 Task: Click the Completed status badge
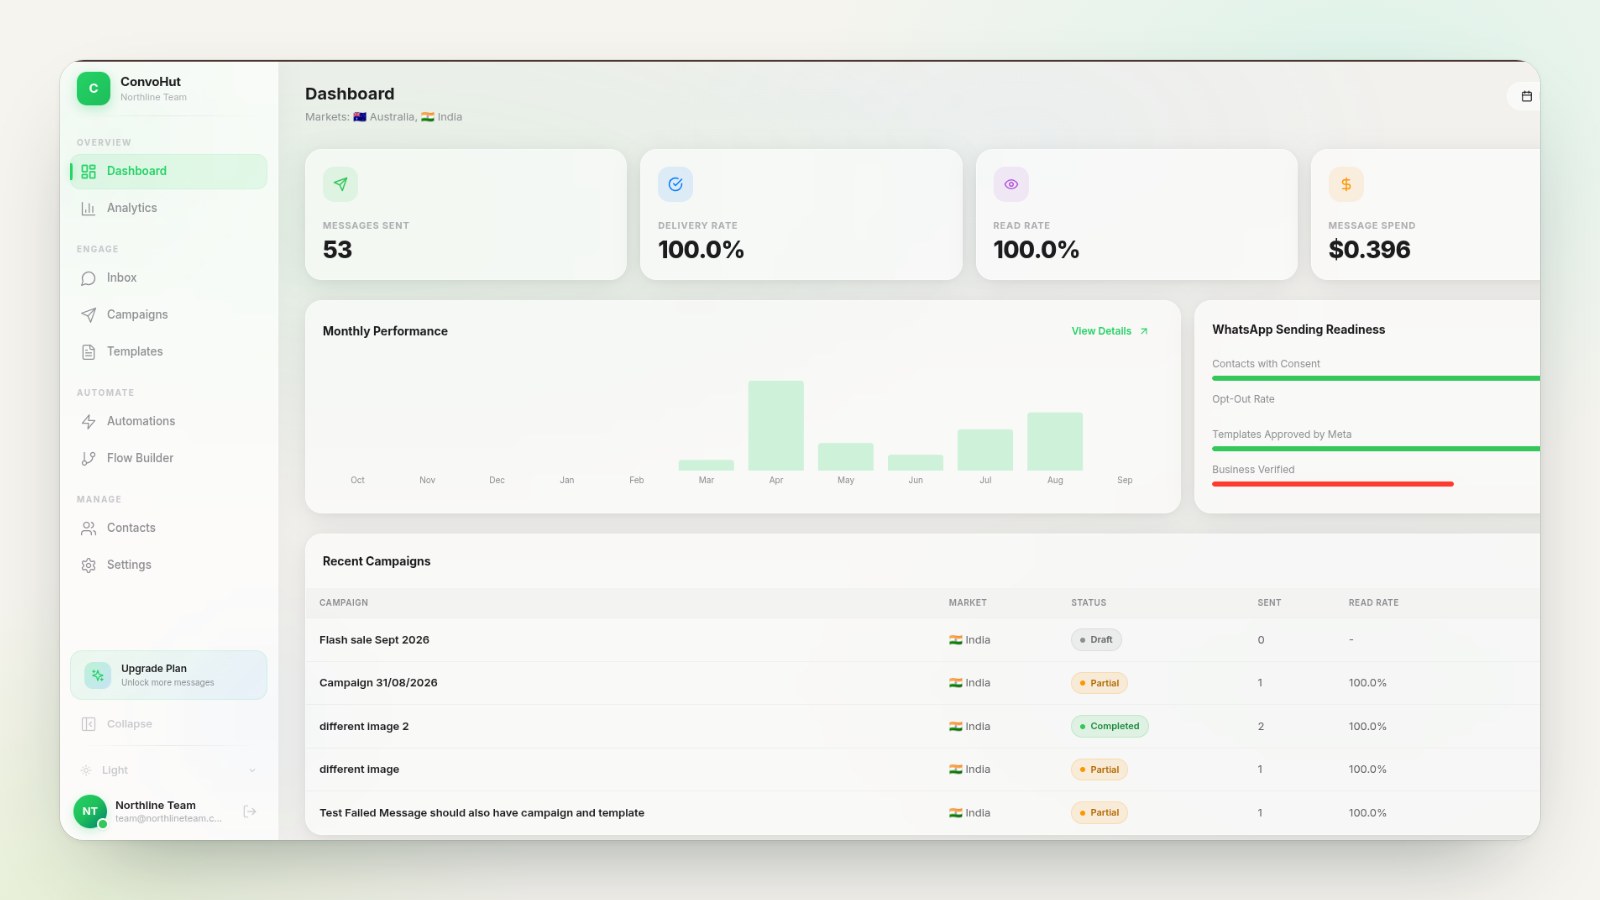(1109, 726)
